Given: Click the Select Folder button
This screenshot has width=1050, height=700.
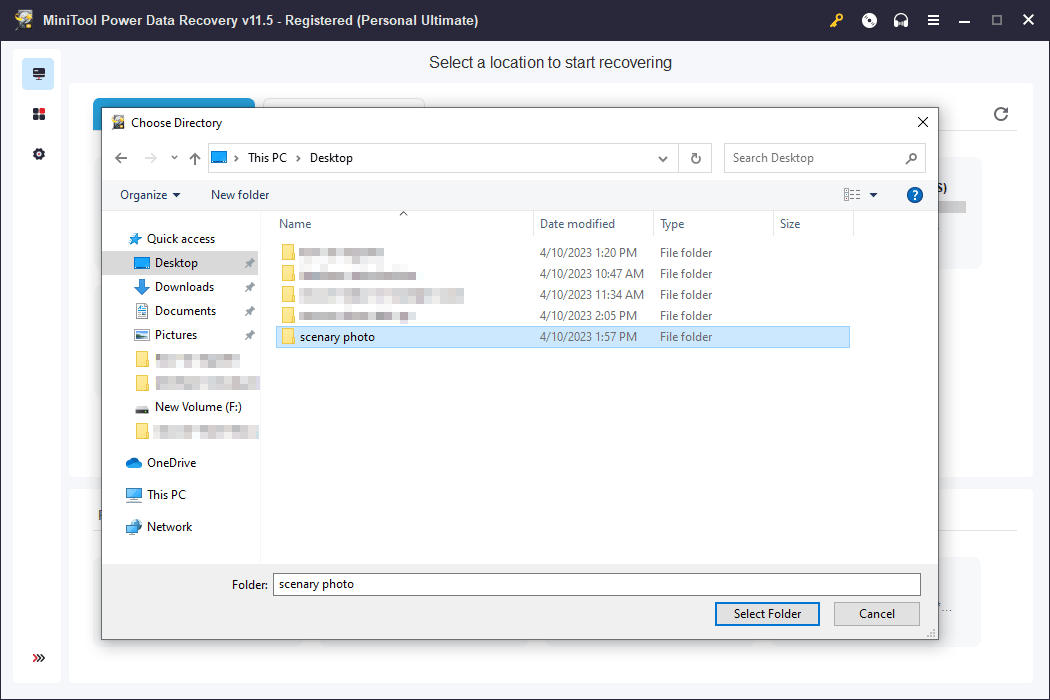Looking at the screenshot, I should click(767, 613).
